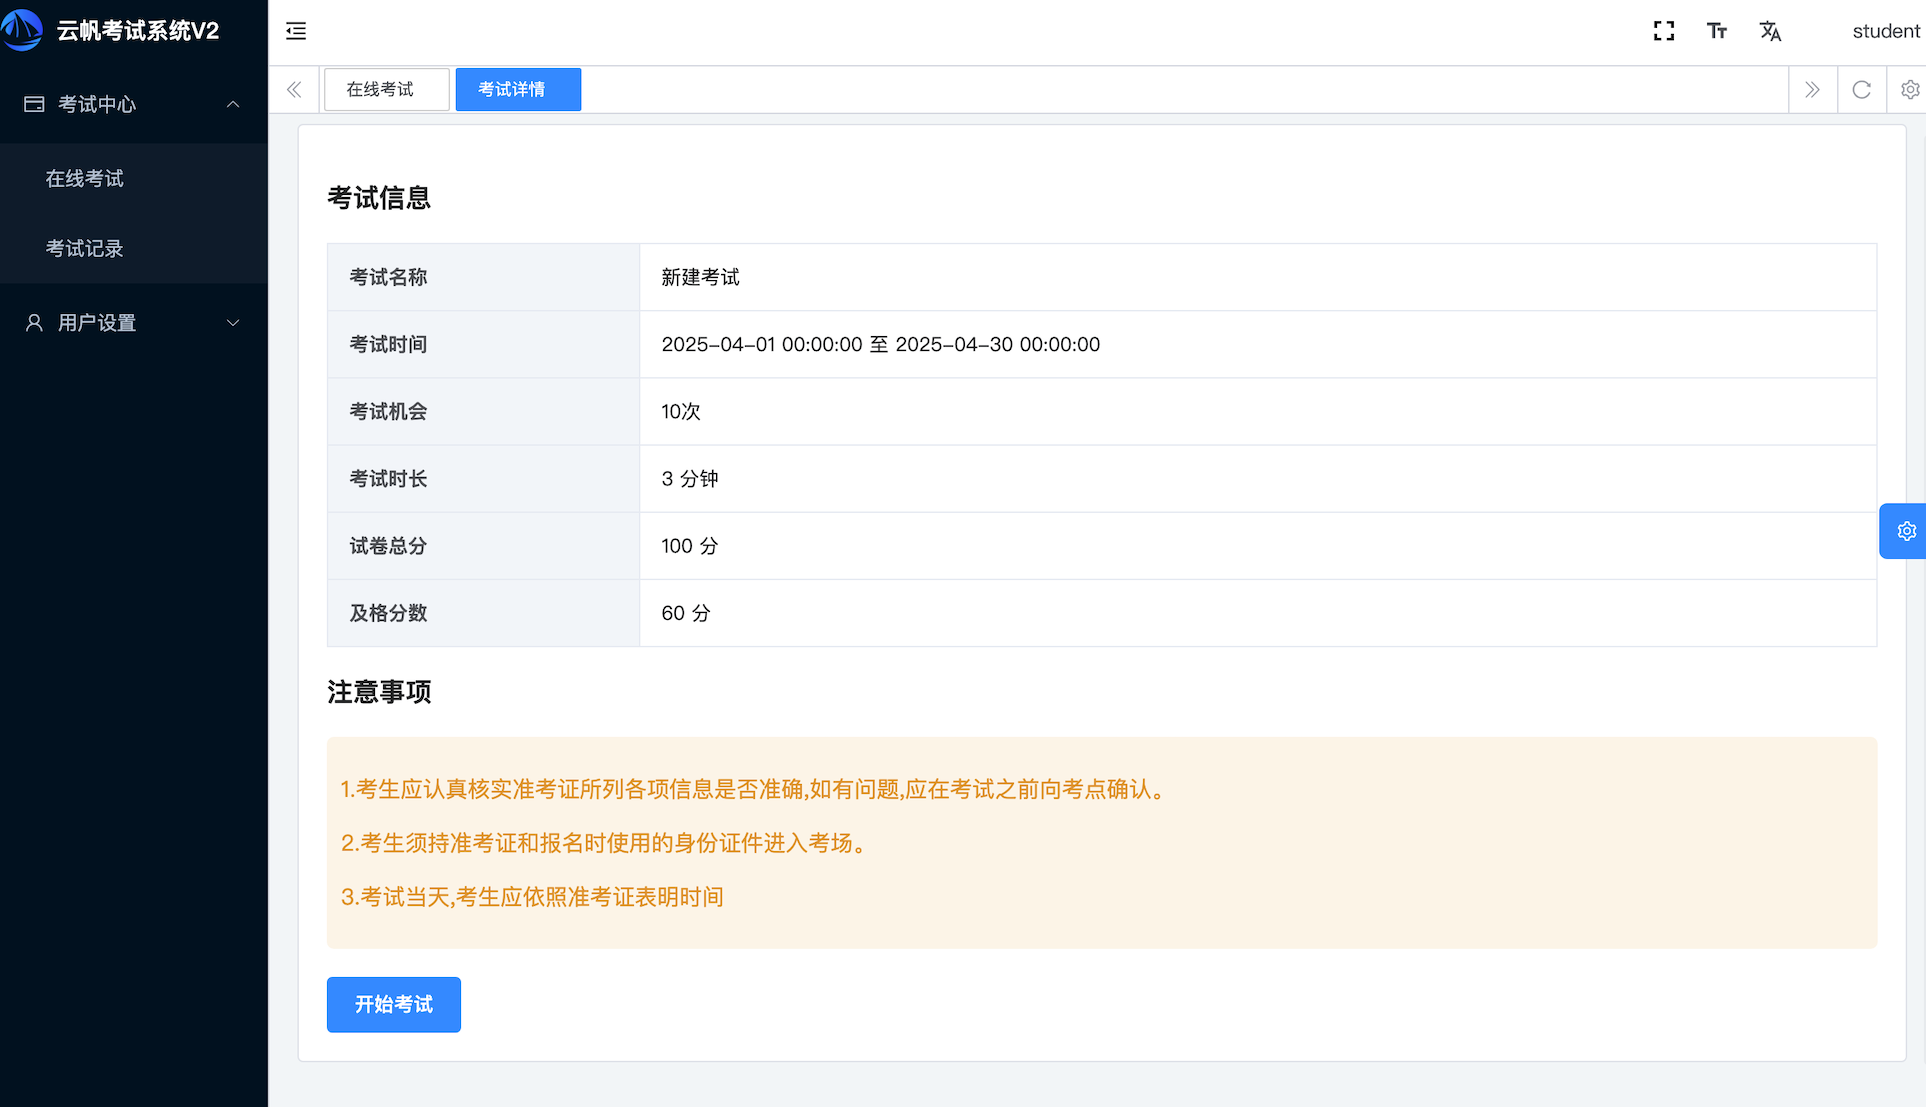Open the font size (Tt) selector
Screen dimensions: 1926x1107
click(x=1717, y=31)
